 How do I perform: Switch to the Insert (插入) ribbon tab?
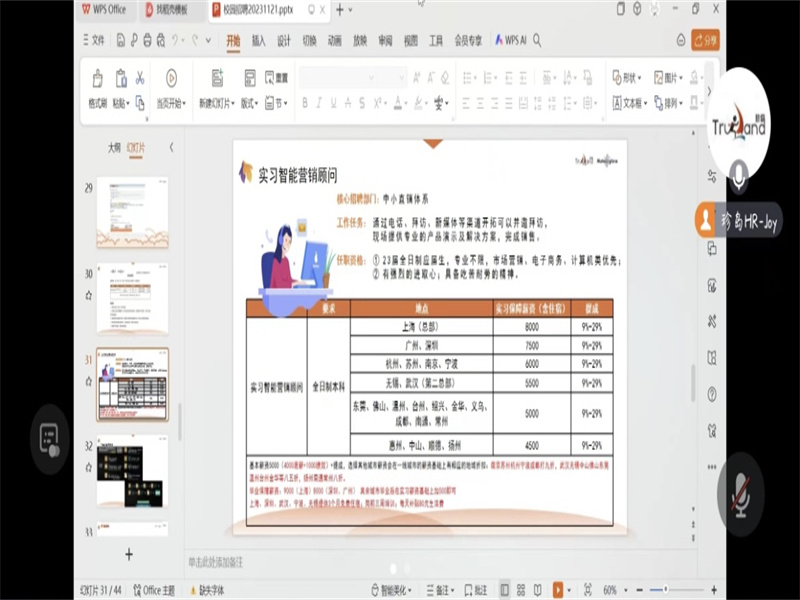coord(259,41)
